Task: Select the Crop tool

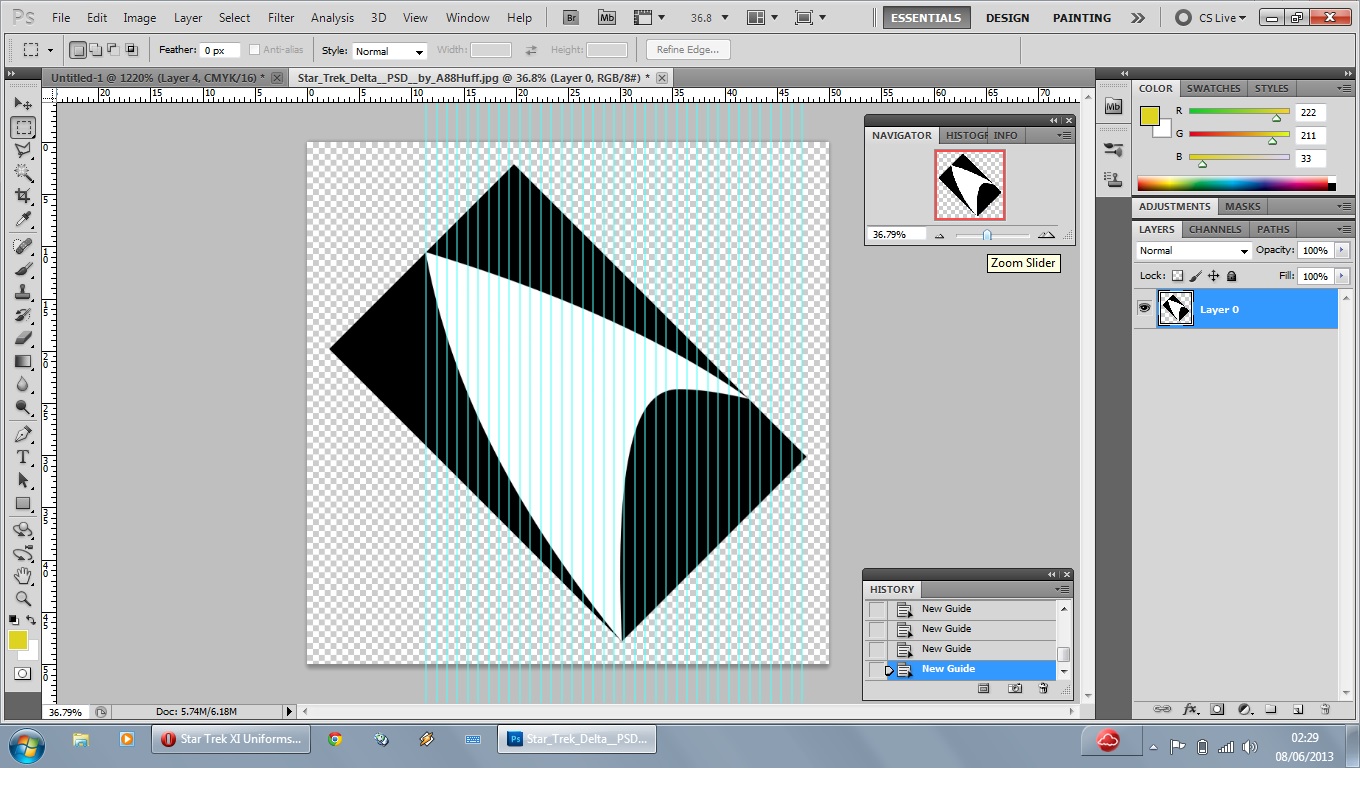Action: (x=23, y=196)
